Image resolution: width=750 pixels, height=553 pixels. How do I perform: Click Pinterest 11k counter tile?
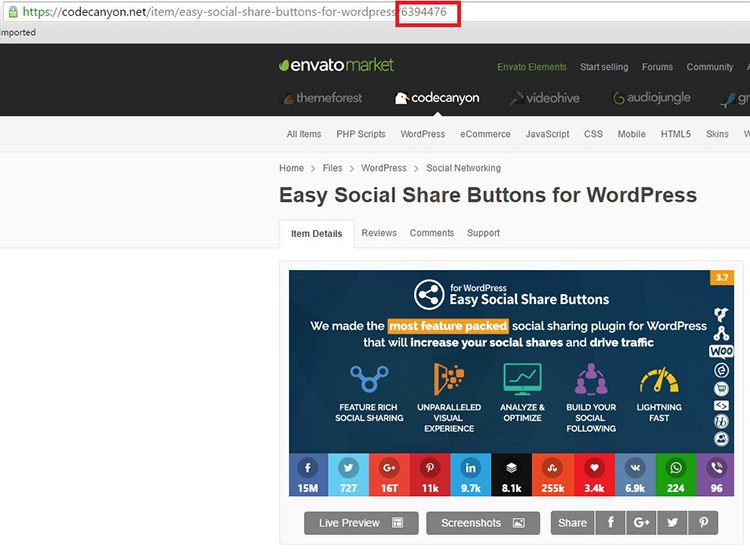click(x=430, y=475)
